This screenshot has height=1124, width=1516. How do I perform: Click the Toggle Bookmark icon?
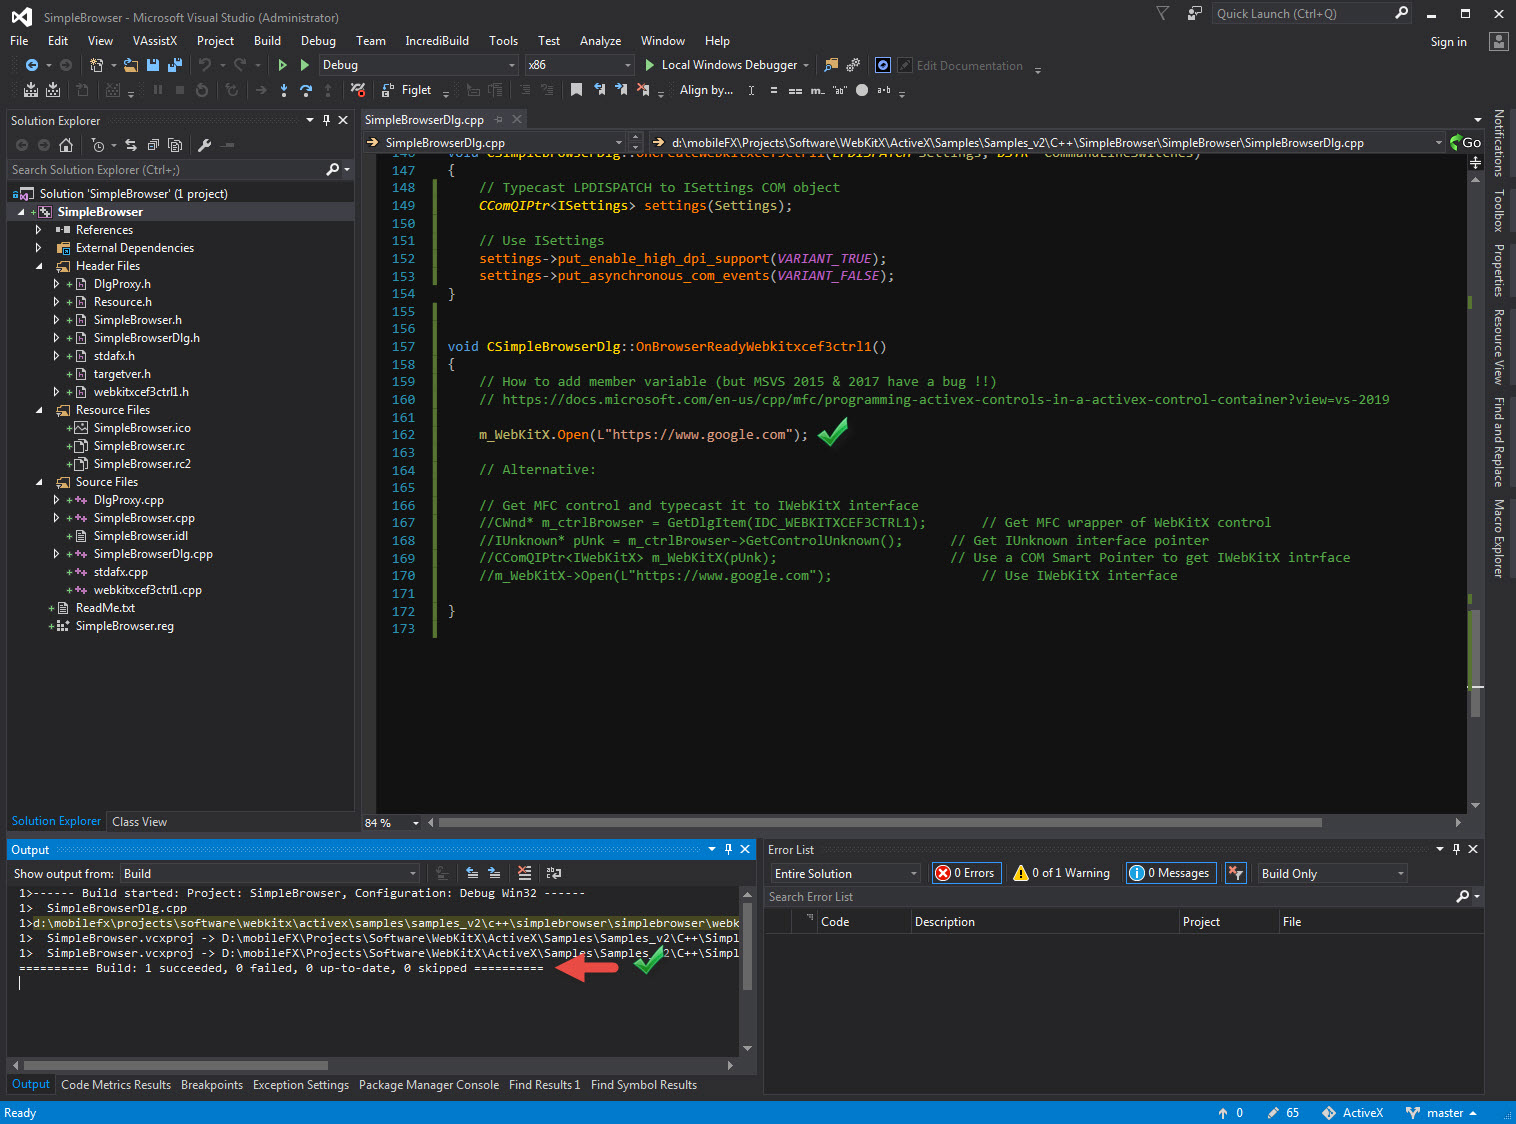coord(576,90)
